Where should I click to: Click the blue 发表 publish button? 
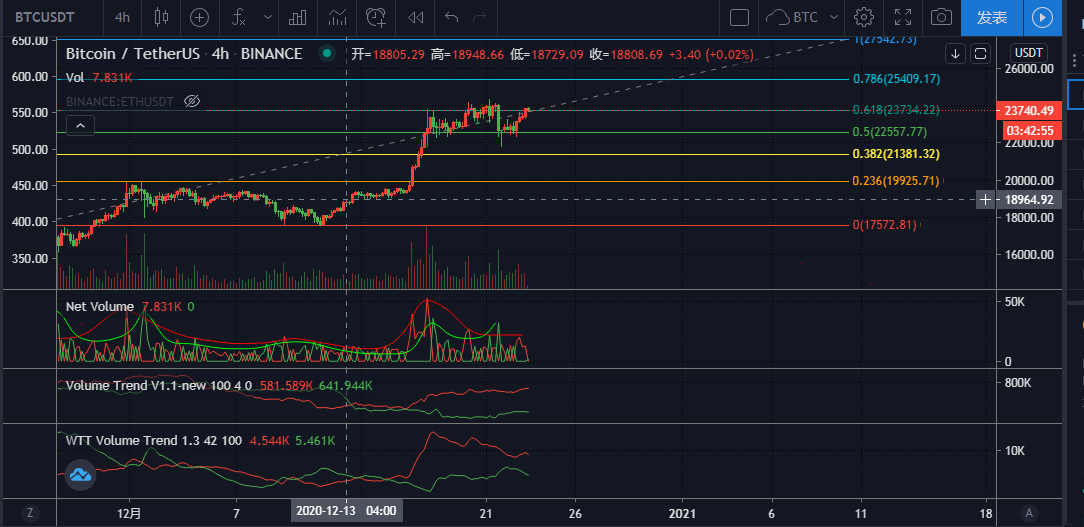point(991,17)
